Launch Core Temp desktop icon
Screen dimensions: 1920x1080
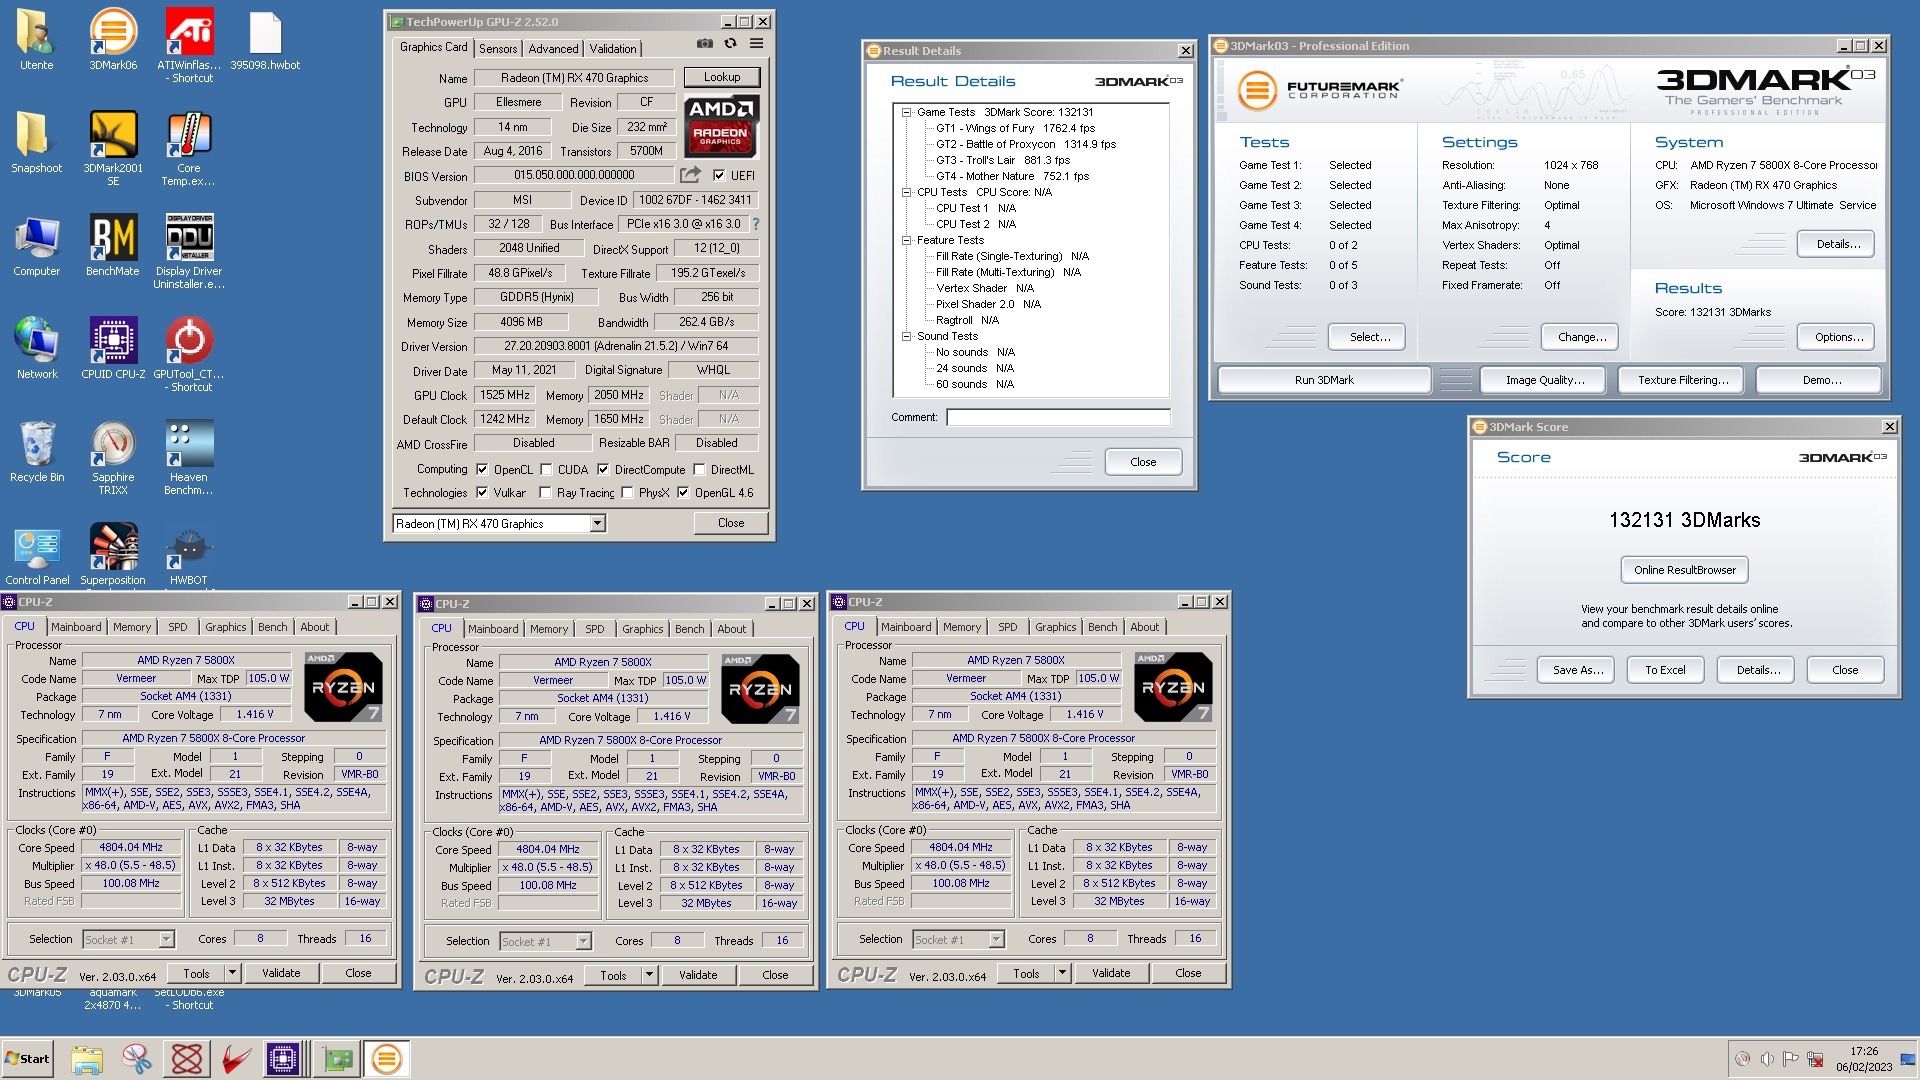tap(189, 148)
